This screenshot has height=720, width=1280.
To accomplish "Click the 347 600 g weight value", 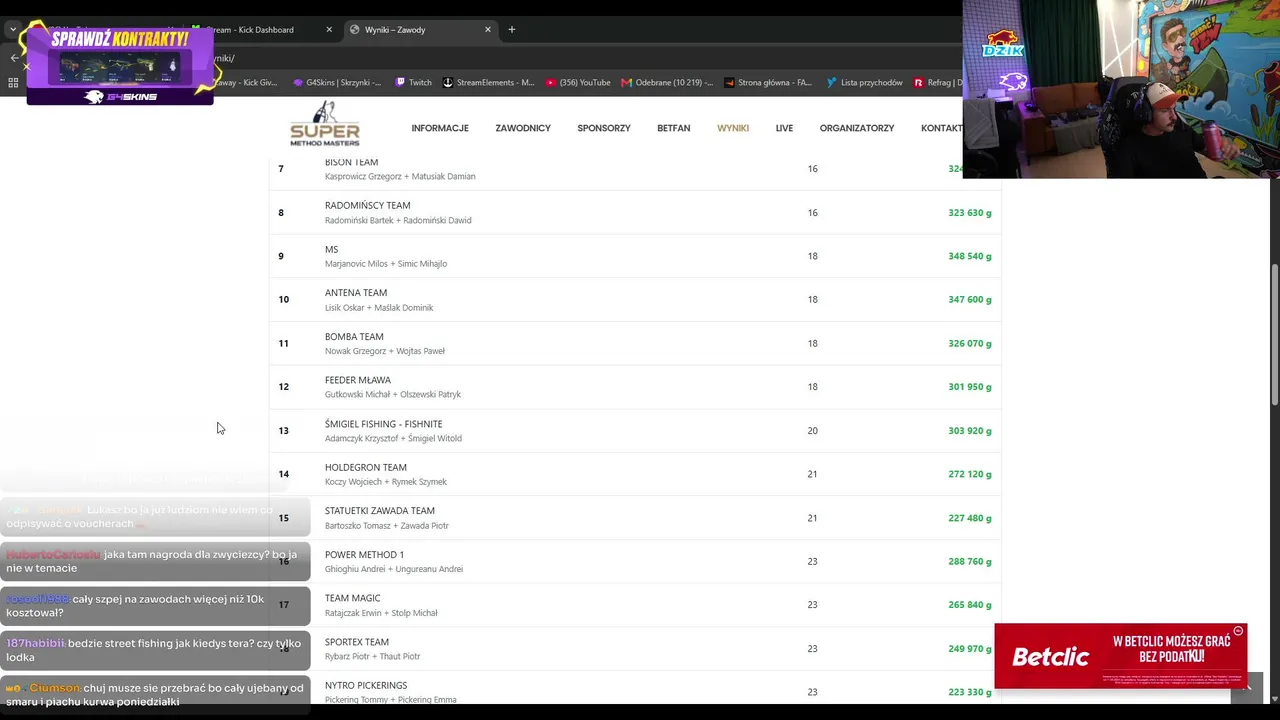I will pyautogui.click(x=970, y=300).
